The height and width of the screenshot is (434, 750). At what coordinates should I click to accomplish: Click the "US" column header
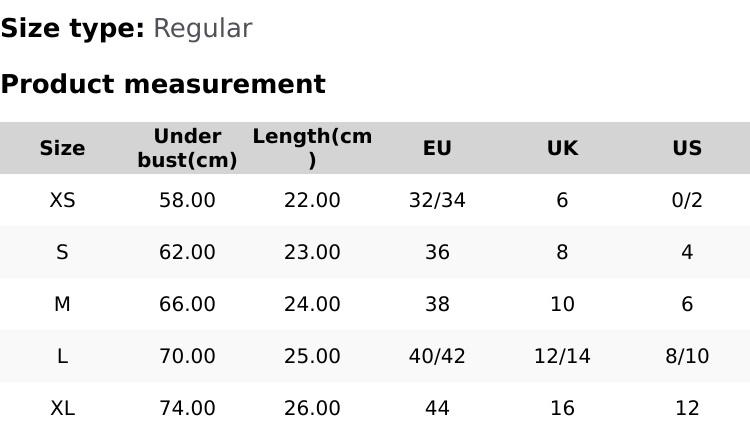pos(687,148)
